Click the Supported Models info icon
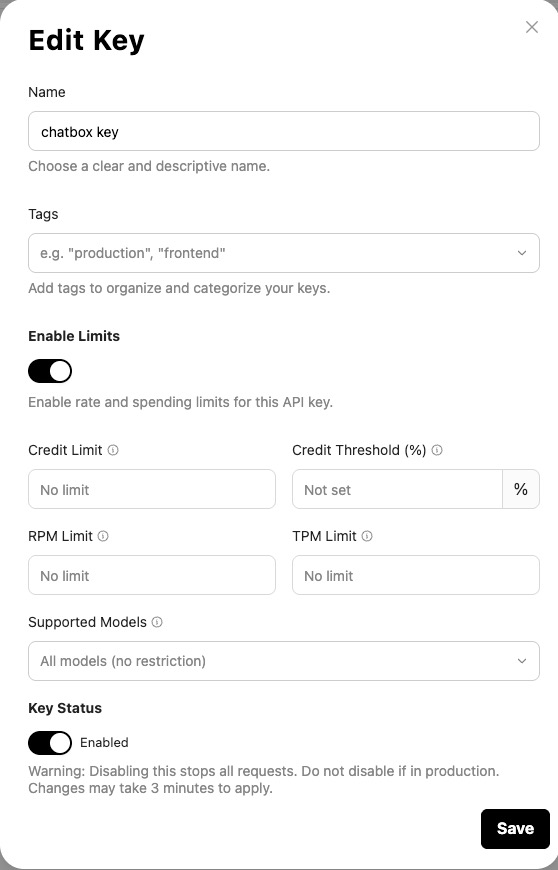Image resolution: width=558 pixels, height=870 pixels. tap(157, 622)
